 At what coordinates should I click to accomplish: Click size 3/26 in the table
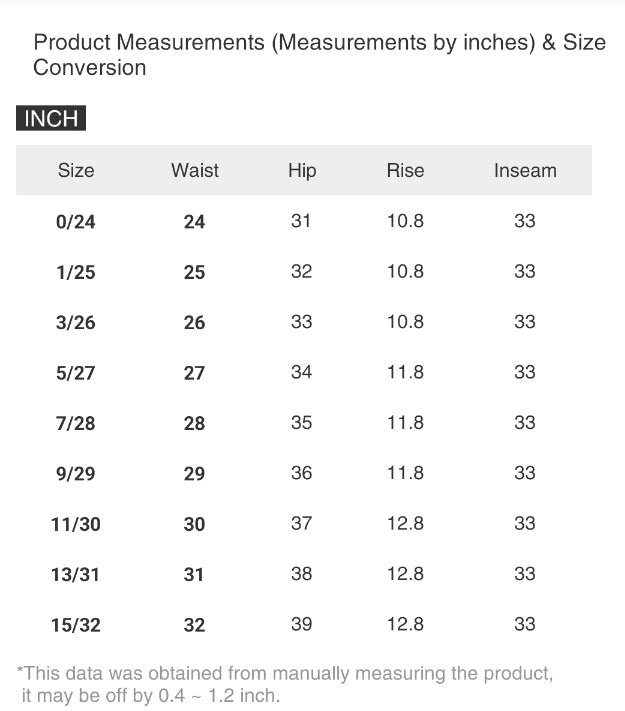(76, 322)
